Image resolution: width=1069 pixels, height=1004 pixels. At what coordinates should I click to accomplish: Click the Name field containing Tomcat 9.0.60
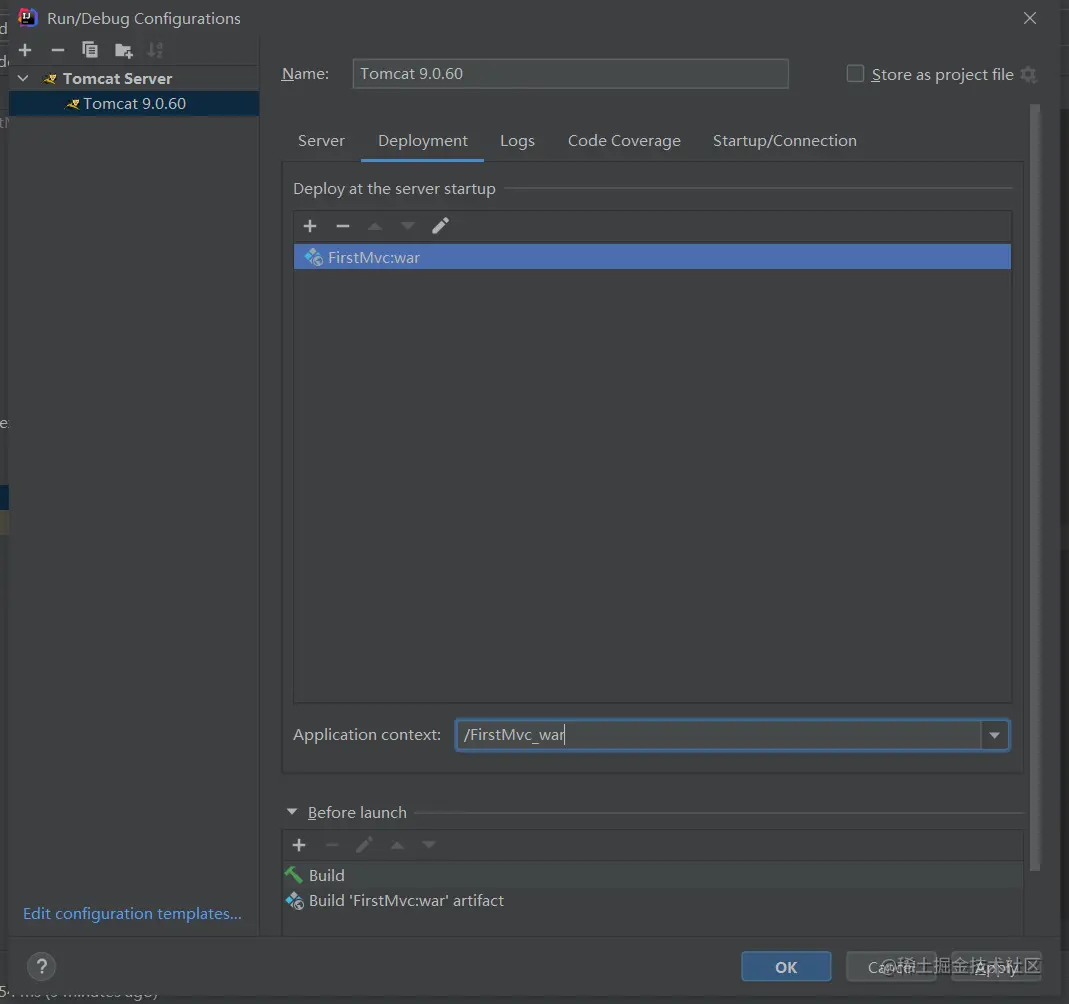coord(570,74)
